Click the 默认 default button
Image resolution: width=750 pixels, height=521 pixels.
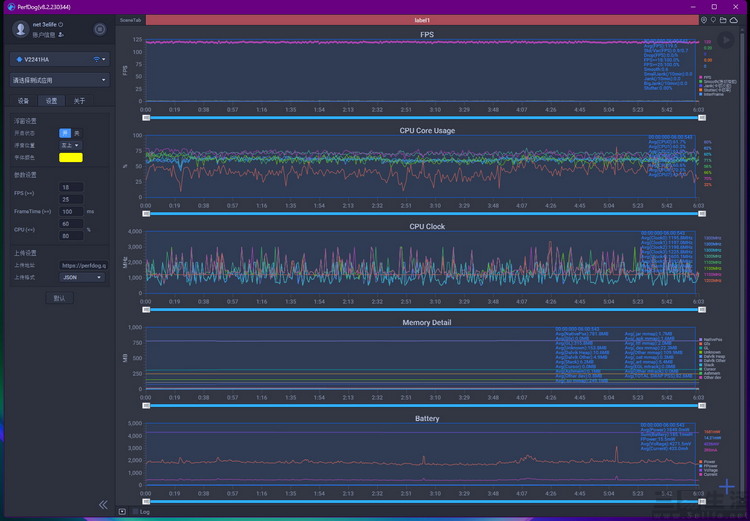click(x=59, y=298)
